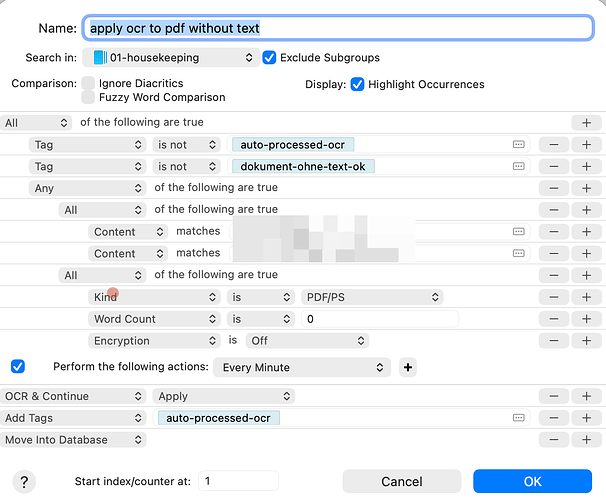Open first Content attribute dropdown
The height and width of the screenshot is (500, 606).
pyautogui.click(x=128, y=232)
